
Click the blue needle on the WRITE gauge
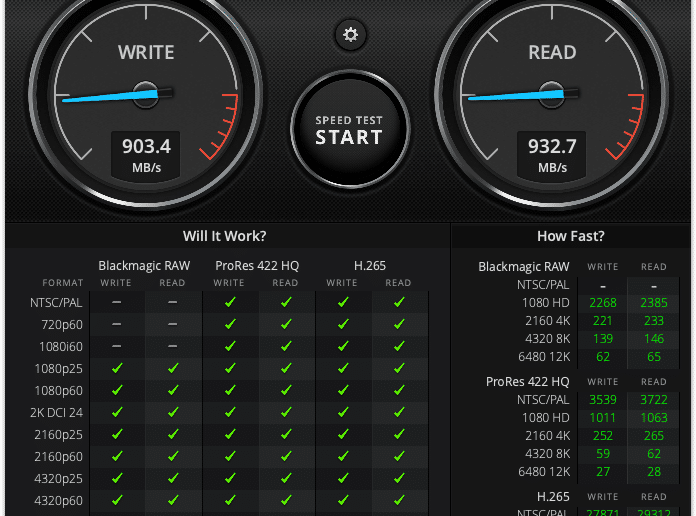(110, 96)
